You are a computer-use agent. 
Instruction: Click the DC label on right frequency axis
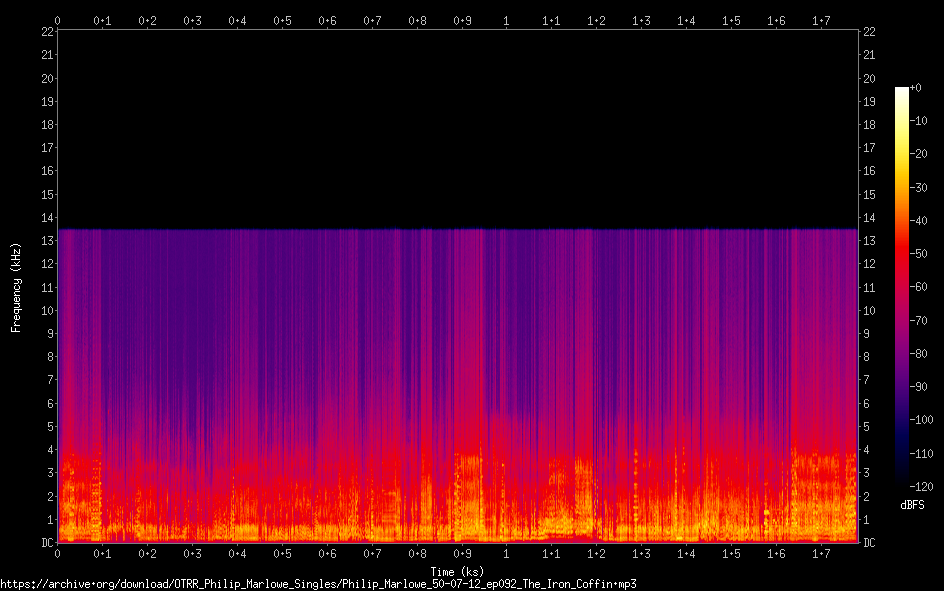tap(869, 543)
